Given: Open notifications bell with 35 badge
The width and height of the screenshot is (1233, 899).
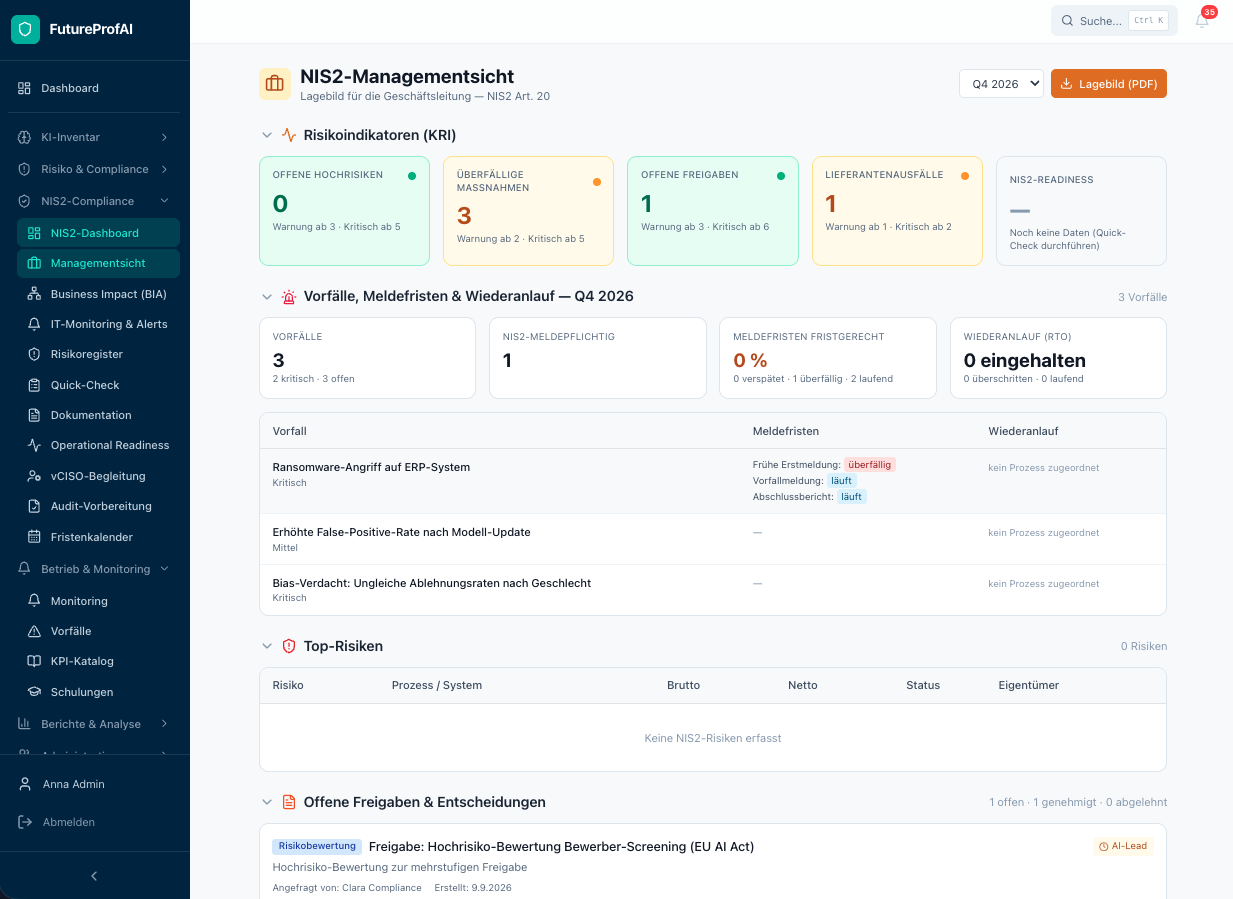Looking at the screenshot, I should [1203, 20].
